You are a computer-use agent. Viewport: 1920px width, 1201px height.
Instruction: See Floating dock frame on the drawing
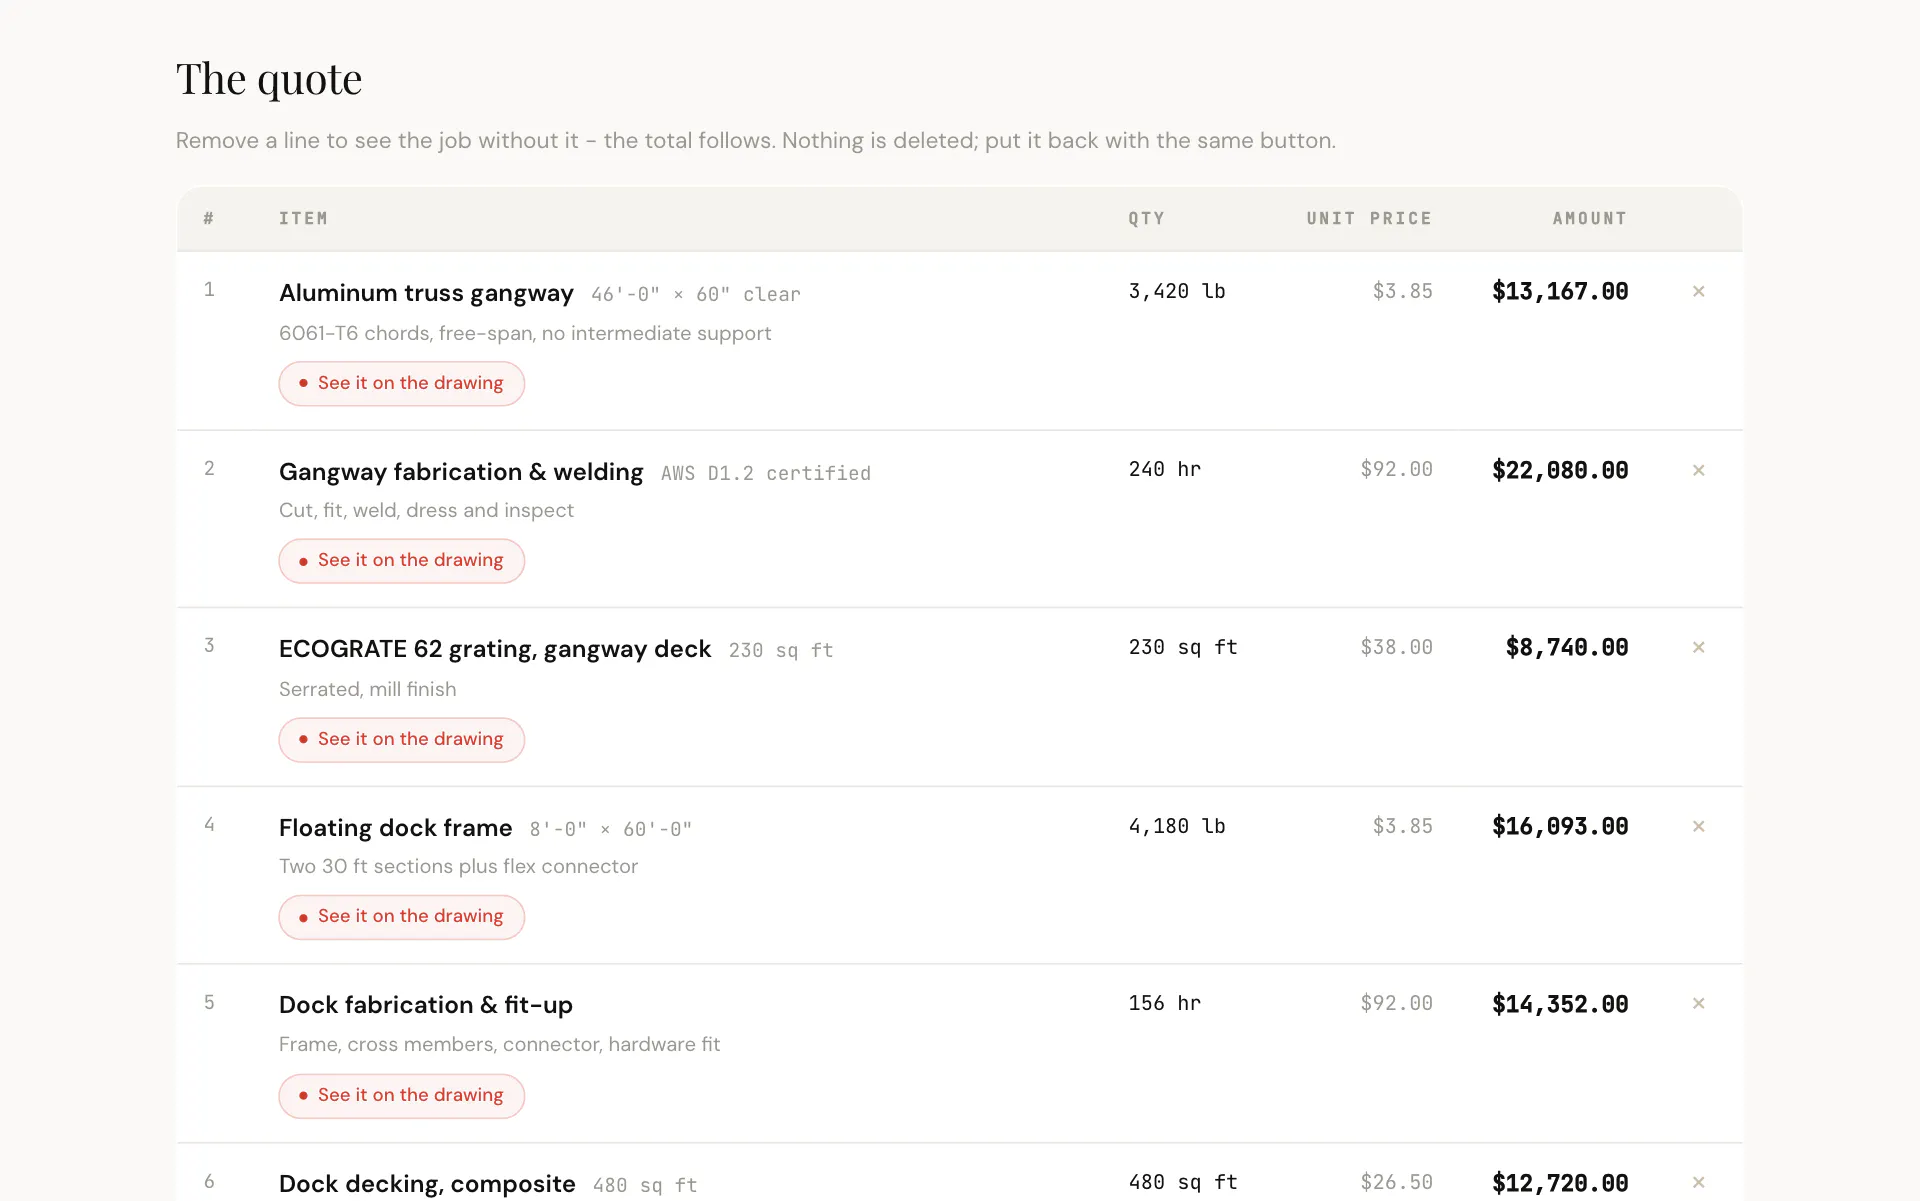(x=401, y=917)
